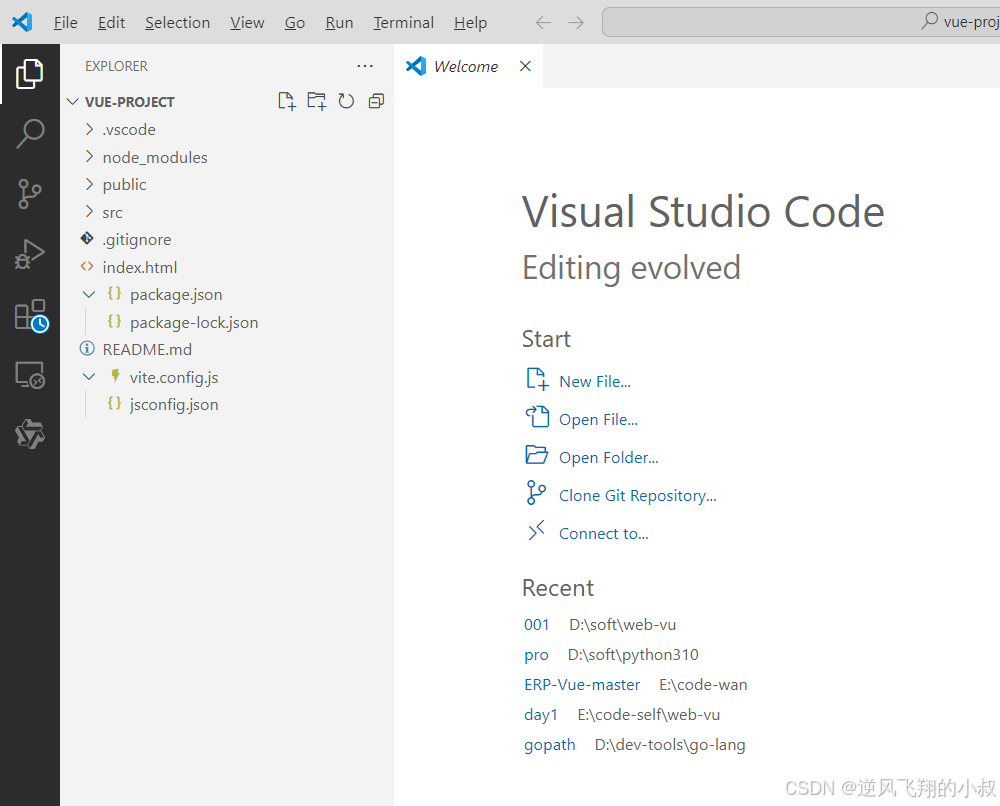The image size is (1000, 806).
Task: Open the Explorer view in activity bar
Action: pos(29,74)
